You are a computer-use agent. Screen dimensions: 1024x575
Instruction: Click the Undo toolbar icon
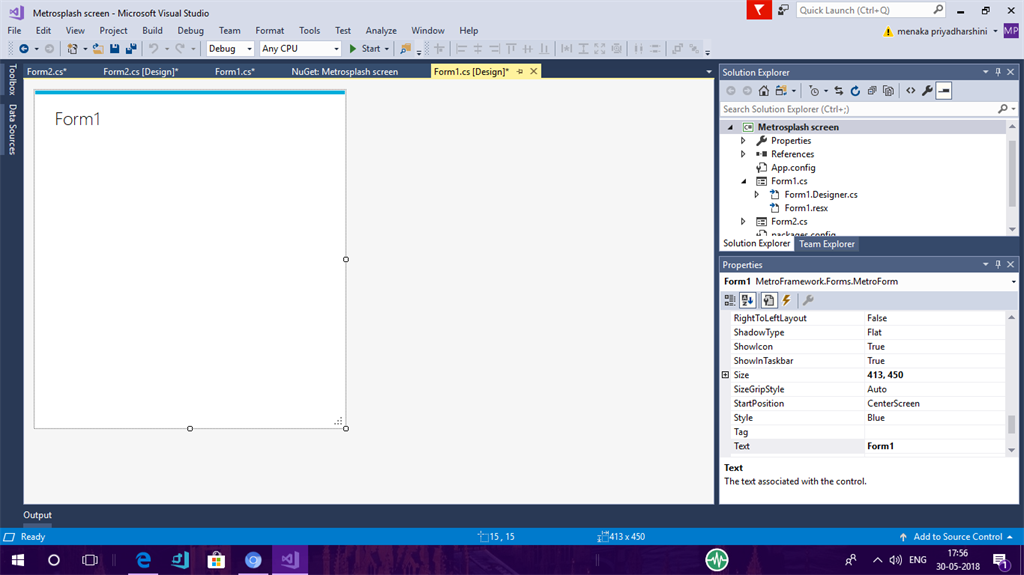[x=153, y=48]
